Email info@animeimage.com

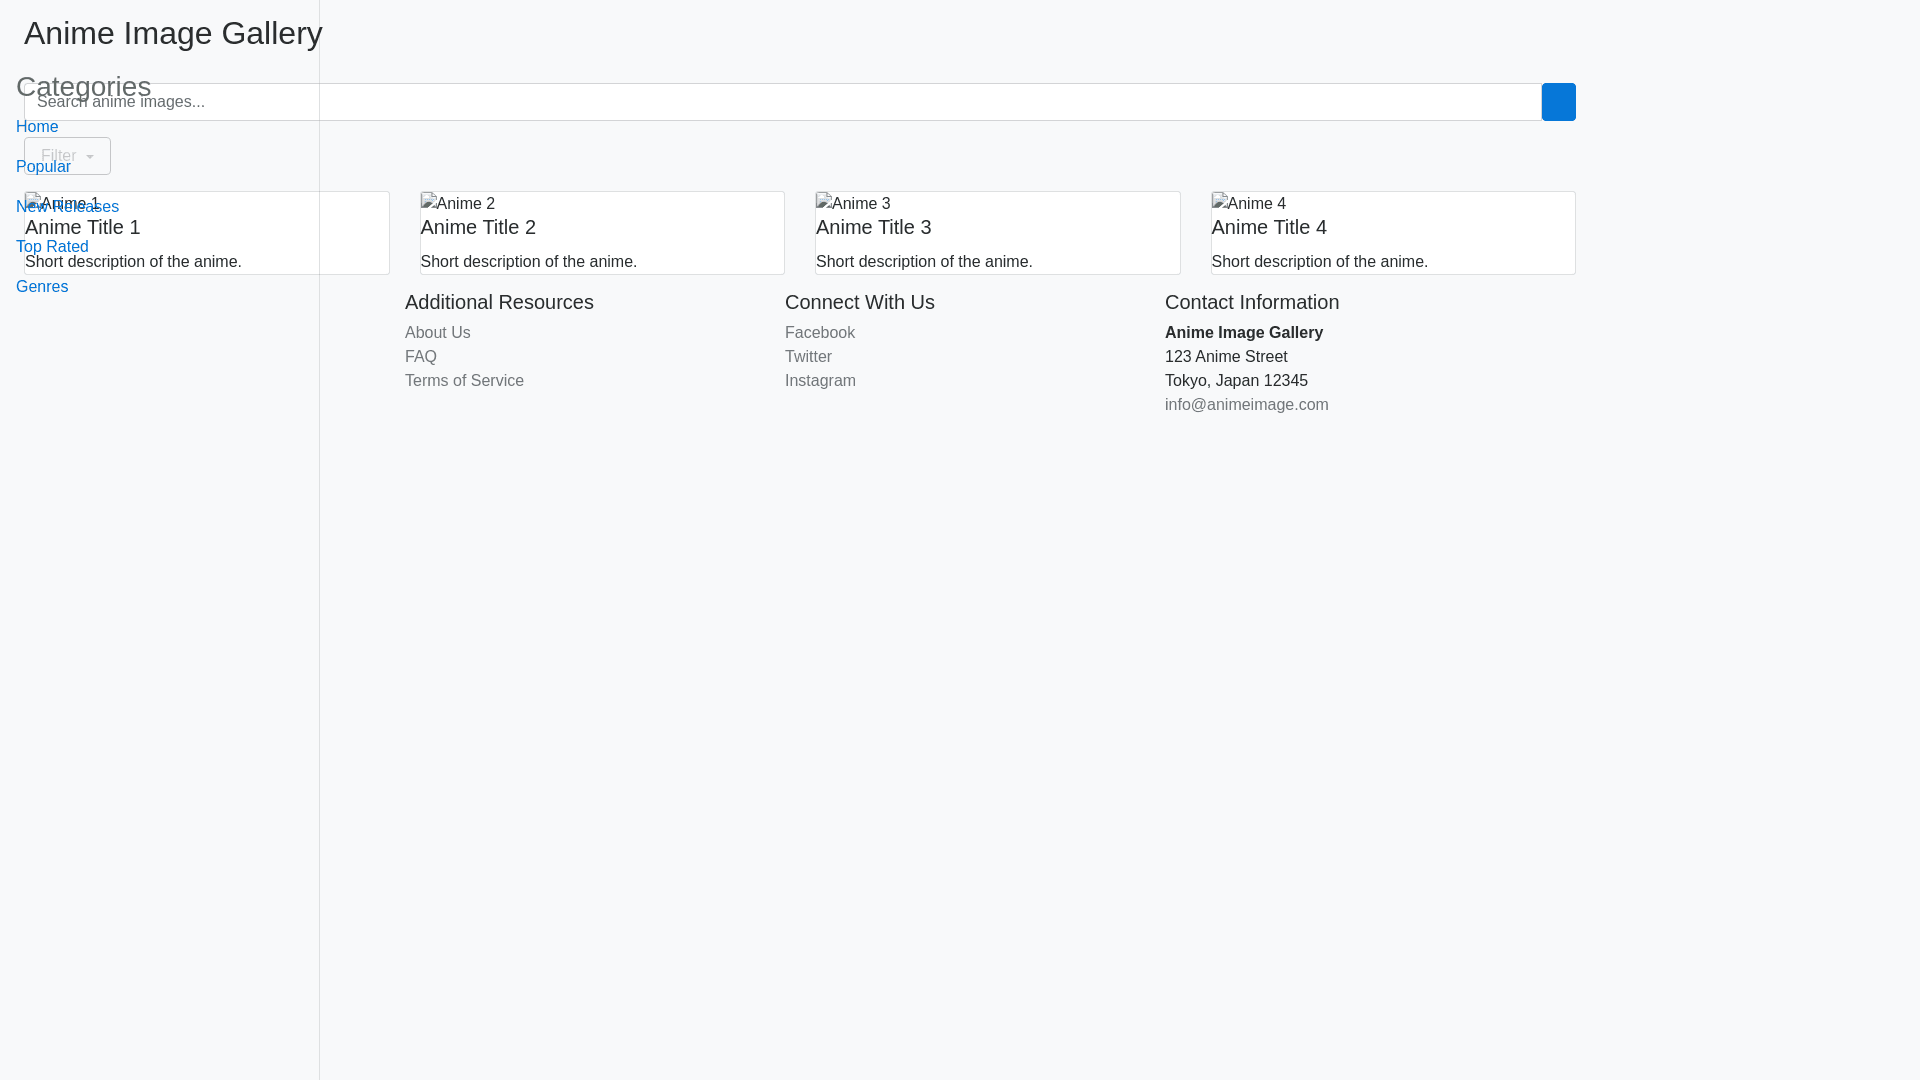coord(1246,404)
